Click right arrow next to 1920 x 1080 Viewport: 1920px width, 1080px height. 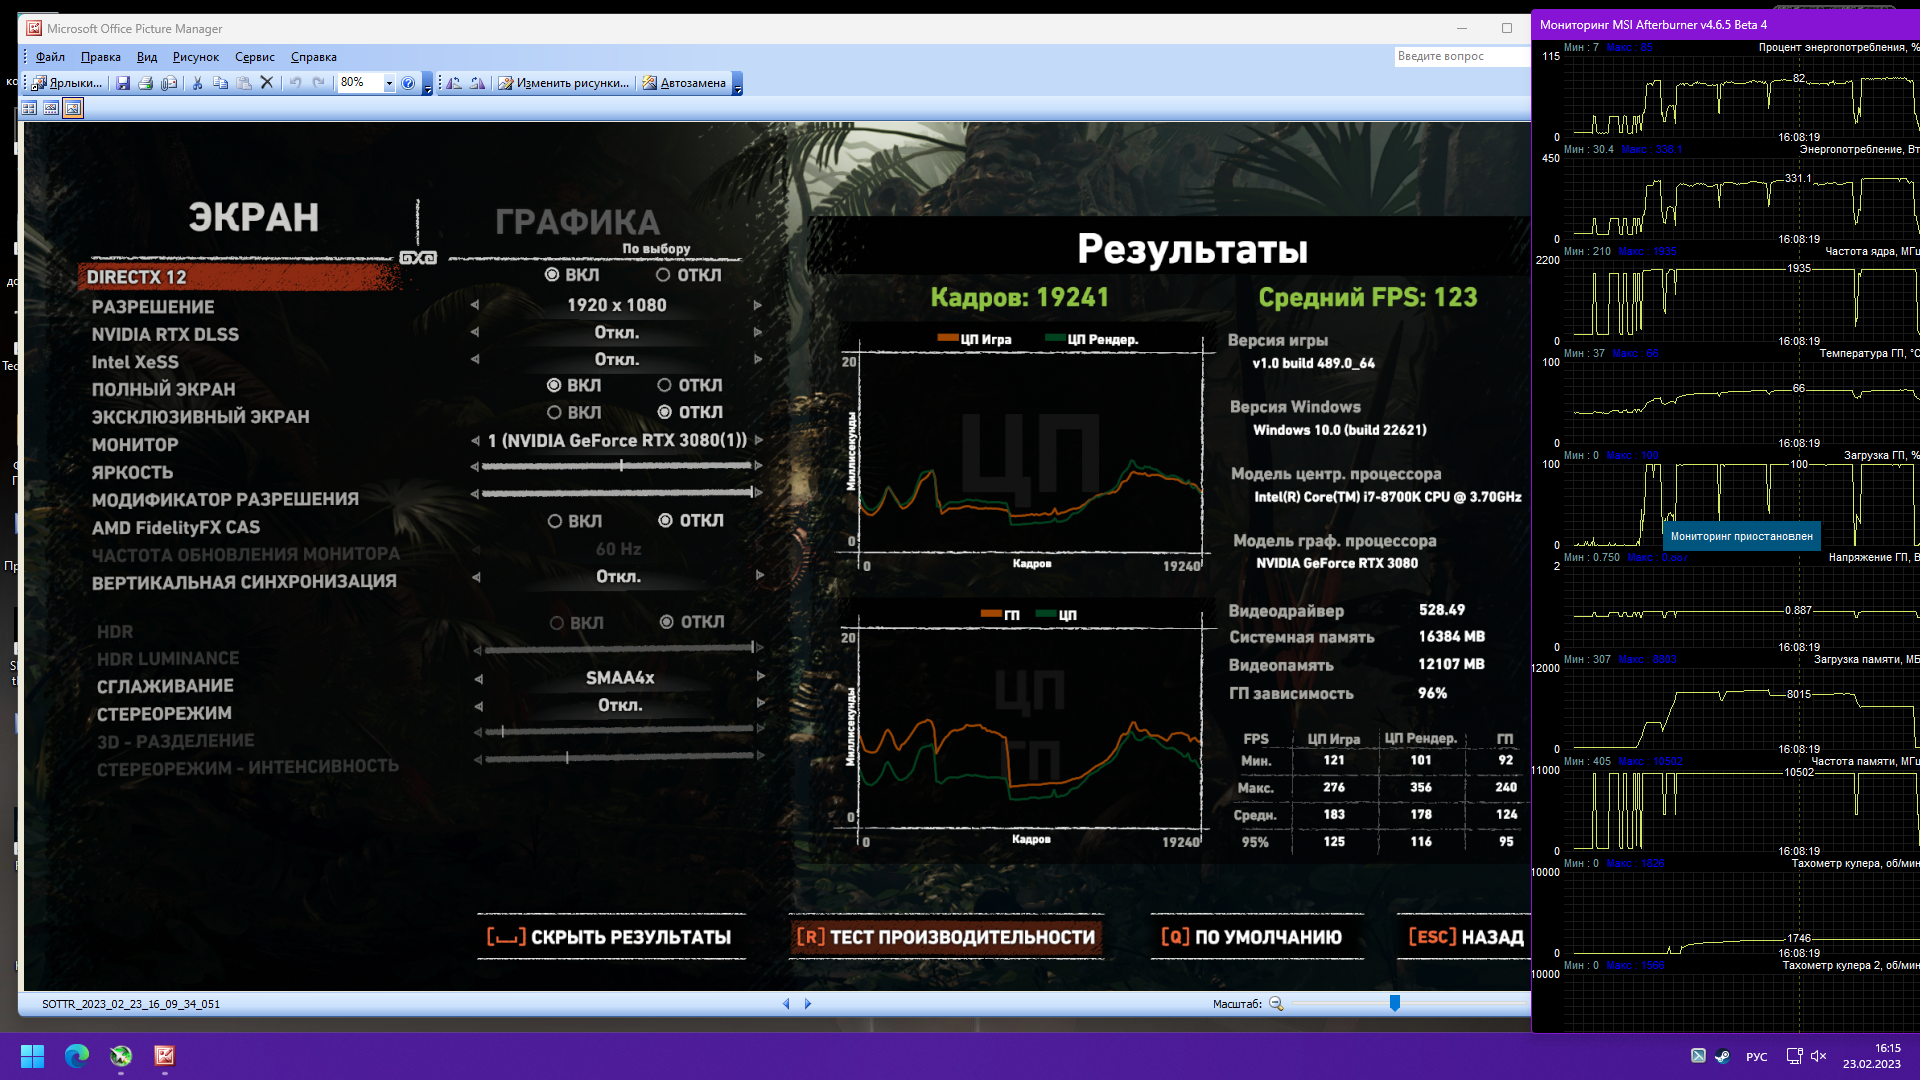click(758, 305)
